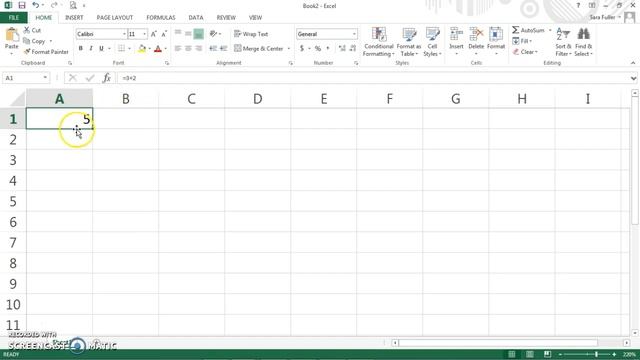Click the AutoSum sigma icon
The height and width of the screenshot is (360, 640).
(x=516, y=30)
